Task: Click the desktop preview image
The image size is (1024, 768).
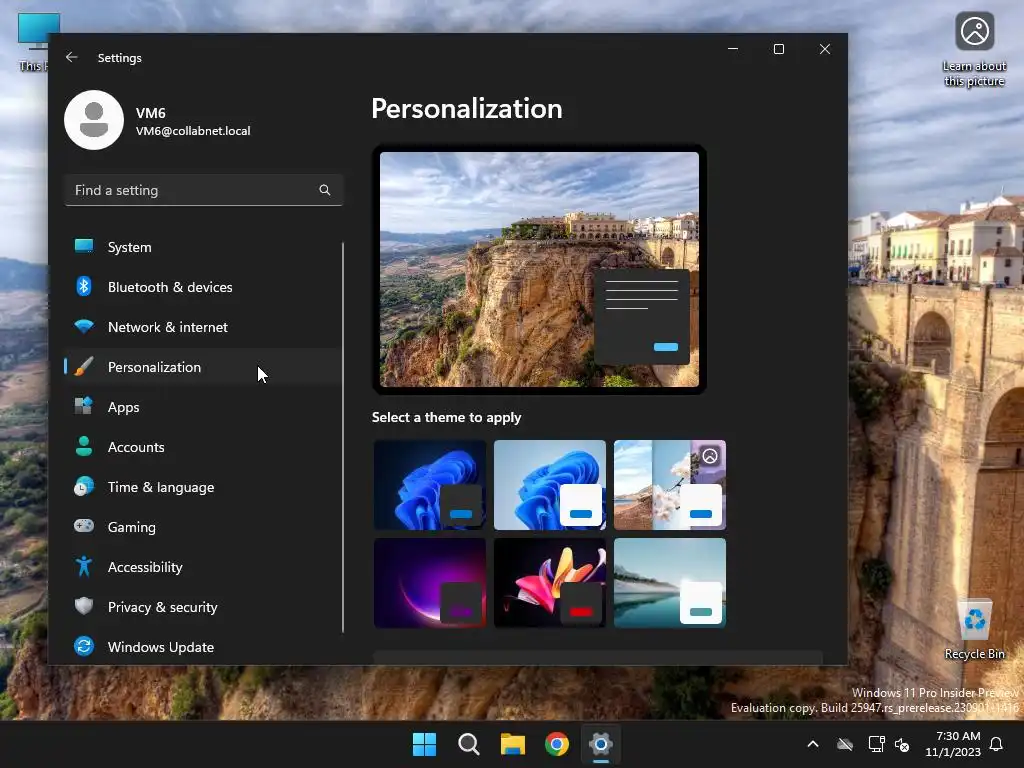Action: pos(539,269)
